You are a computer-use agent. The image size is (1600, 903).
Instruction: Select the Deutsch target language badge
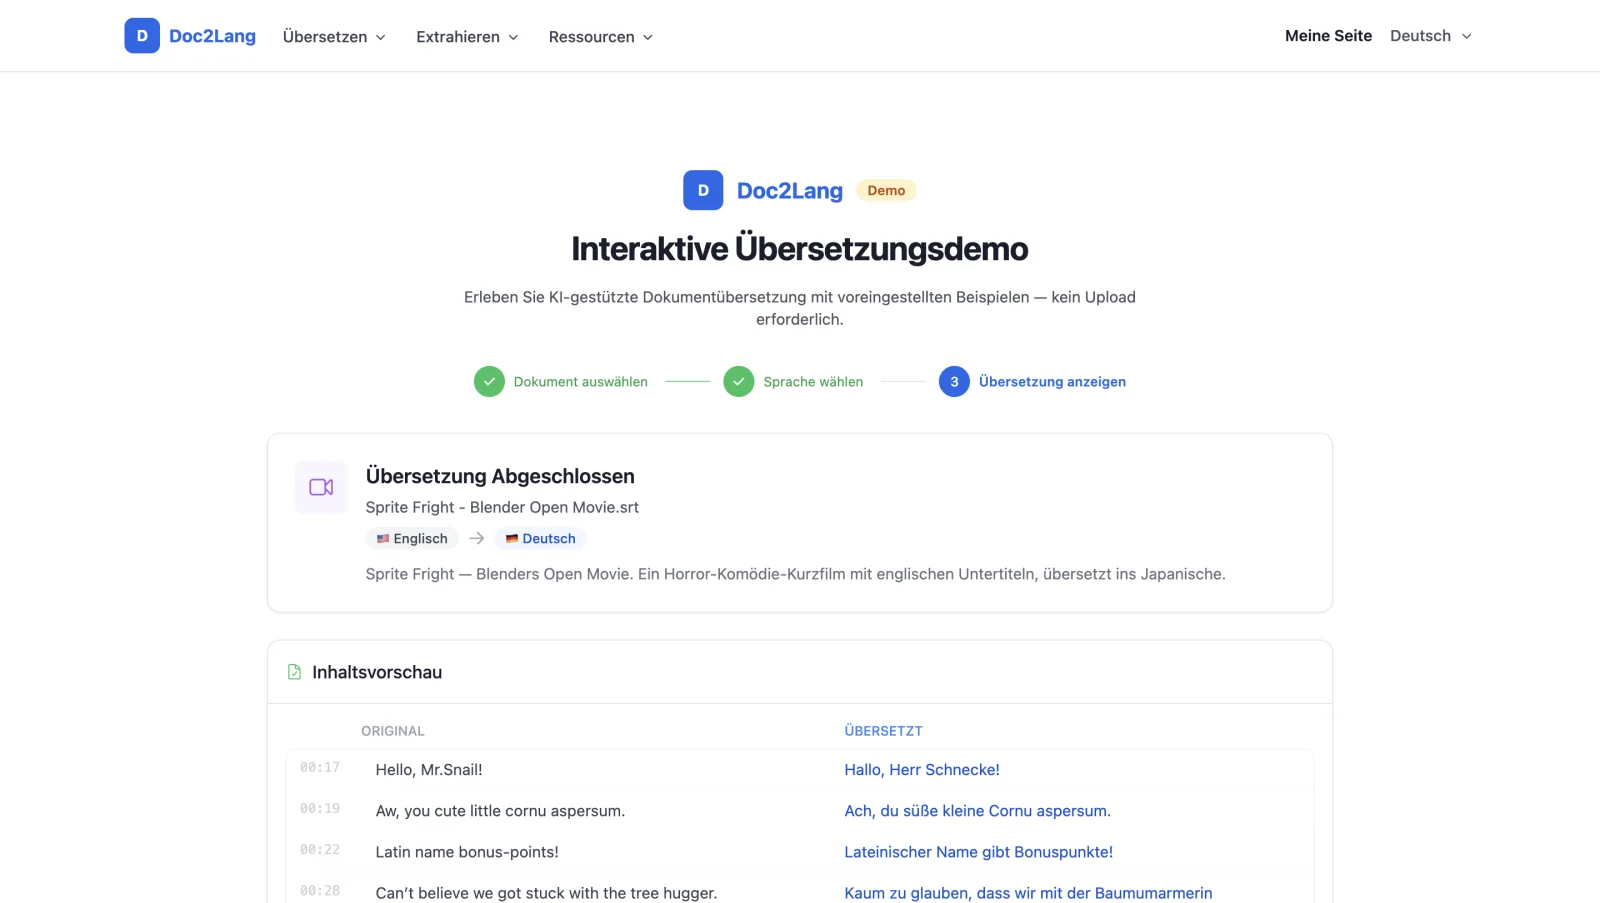[540, 538]
